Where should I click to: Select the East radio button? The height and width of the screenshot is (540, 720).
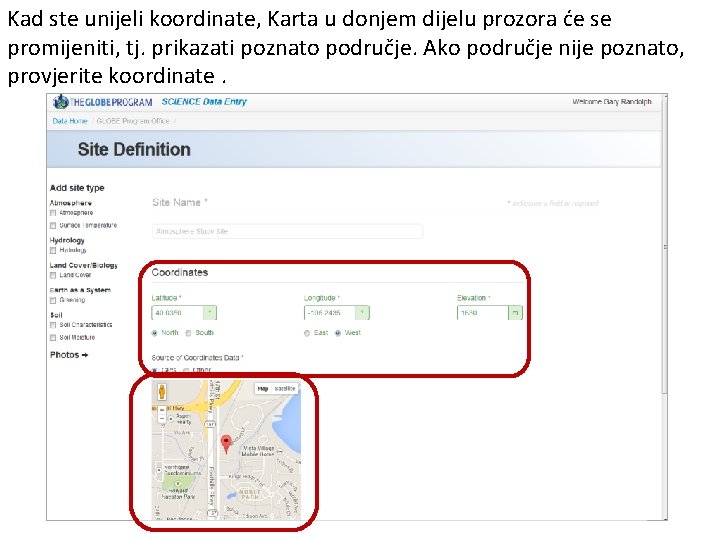pyautogui.click(x=307, y=333)
